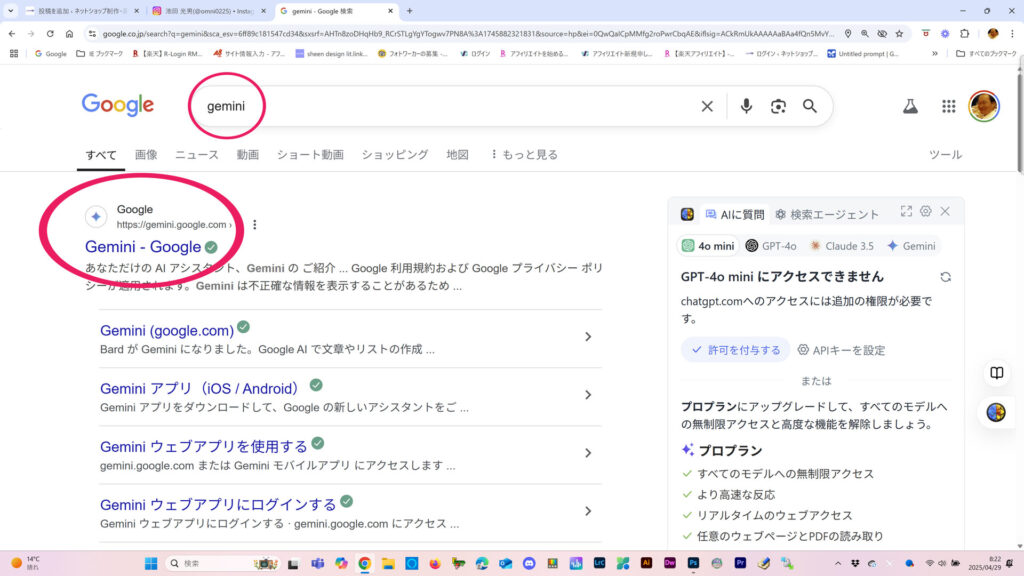Open the Windows Start menu
Viewport: 1024px width, 576px height.
pos(151,563)
